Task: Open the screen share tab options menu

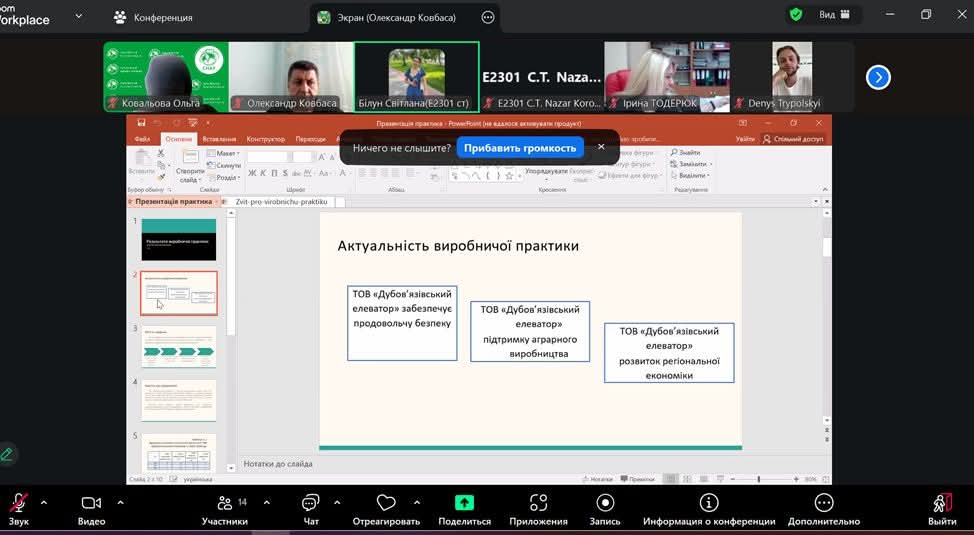Action: point(488,17)
